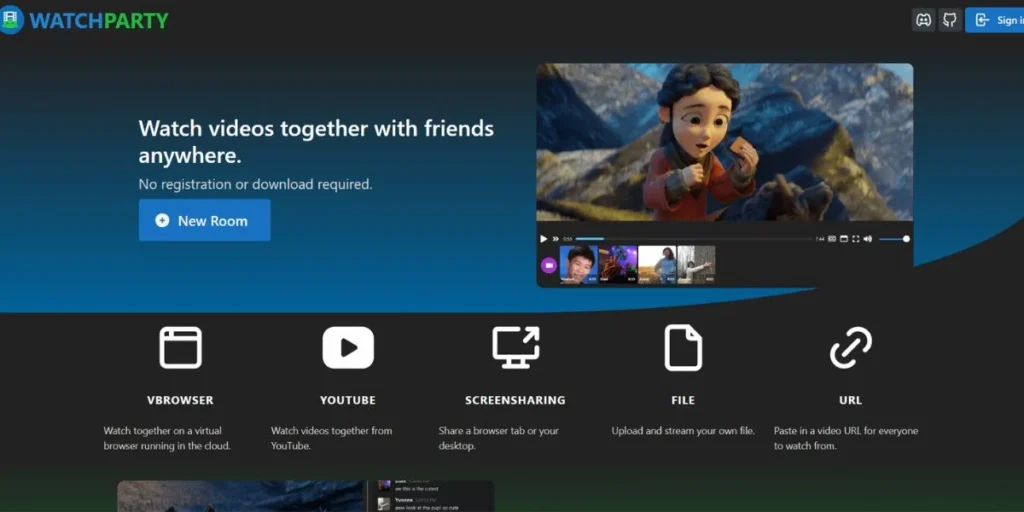Open the Discord link icon
The width and height of the screenshot is (1024, 512).
923,20
